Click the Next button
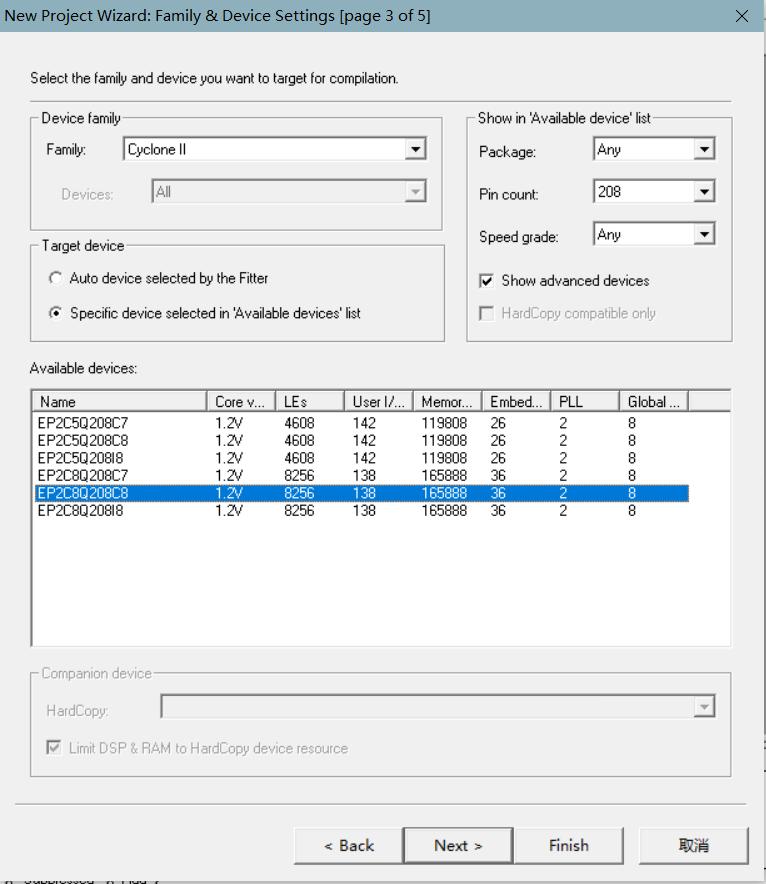Image resolution: width=766 pixels, height=884 pixels. [x=458, y=845]
